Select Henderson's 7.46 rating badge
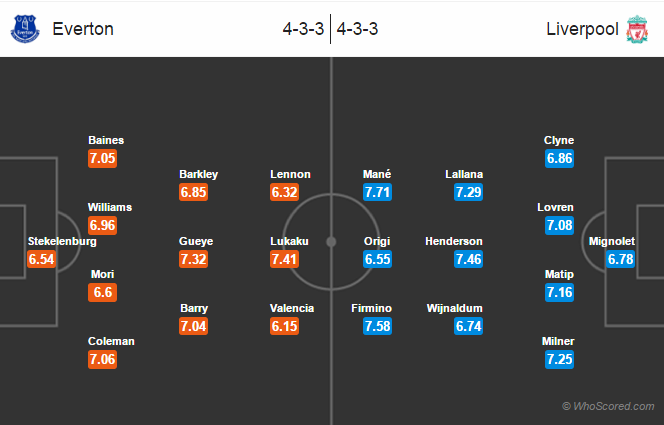Viewport: 664px width, 425px height. click(x=468, y=259)
